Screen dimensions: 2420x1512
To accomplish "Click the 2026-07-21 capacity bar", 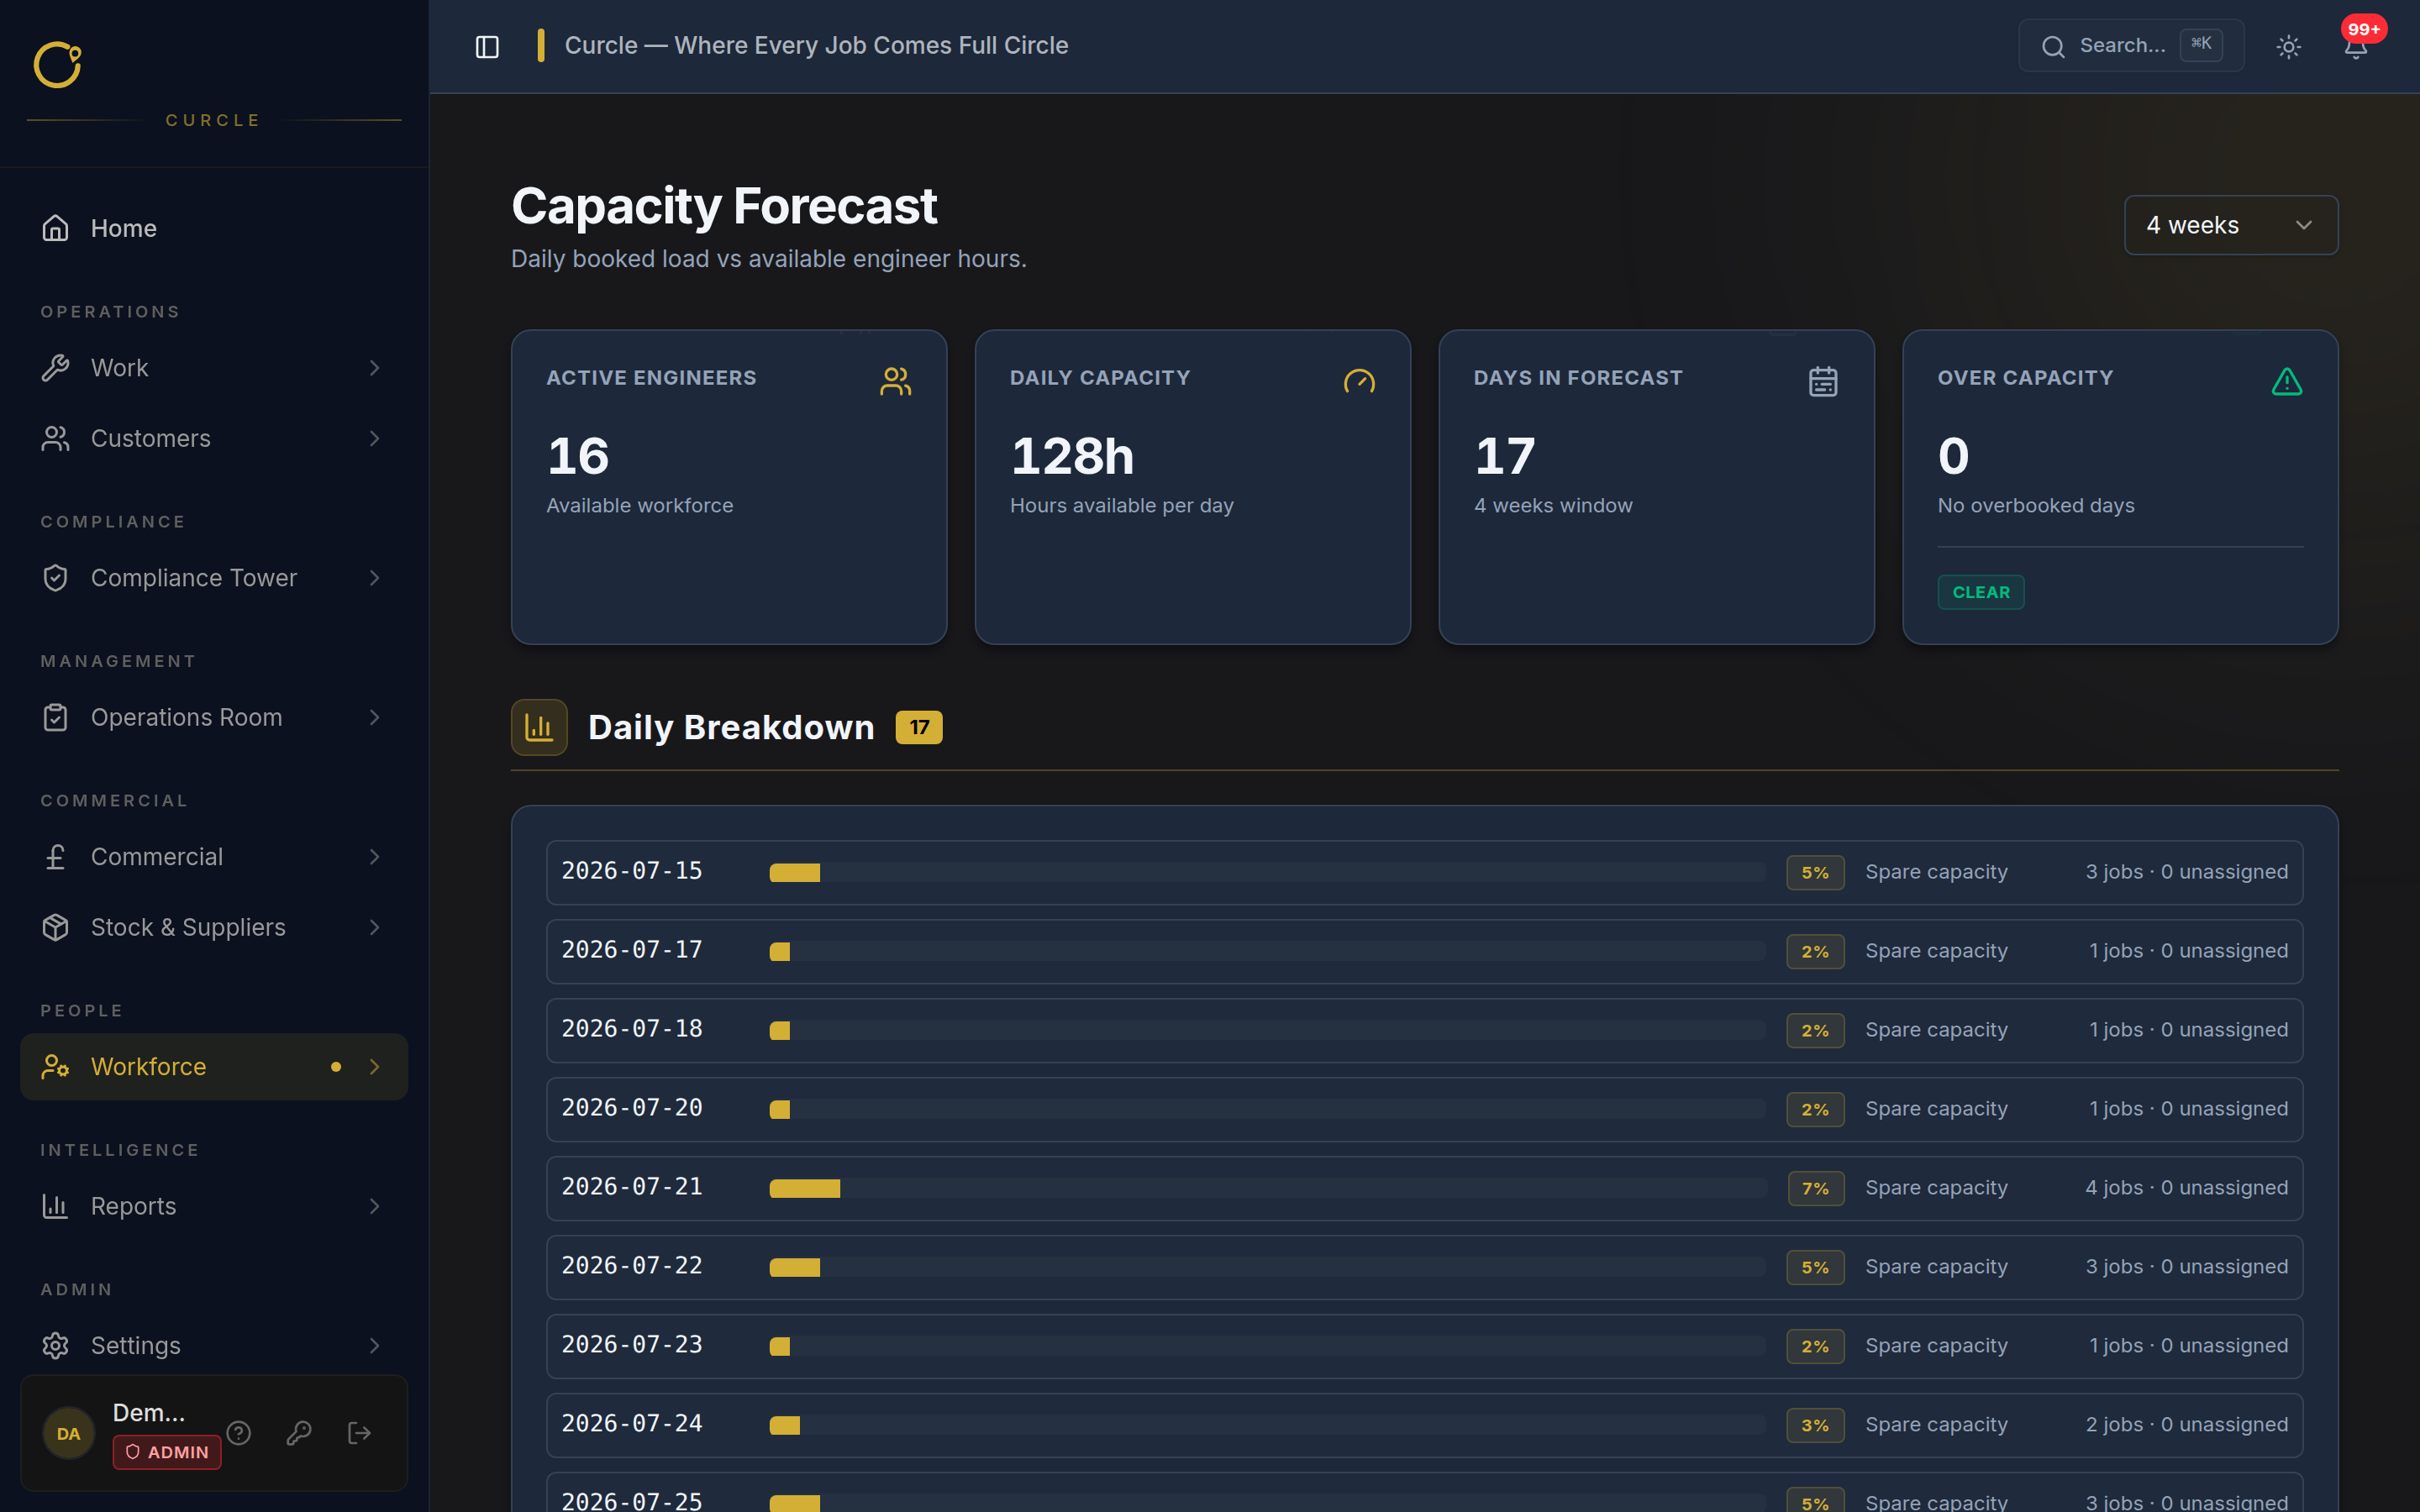I will click(1267, 1189).
